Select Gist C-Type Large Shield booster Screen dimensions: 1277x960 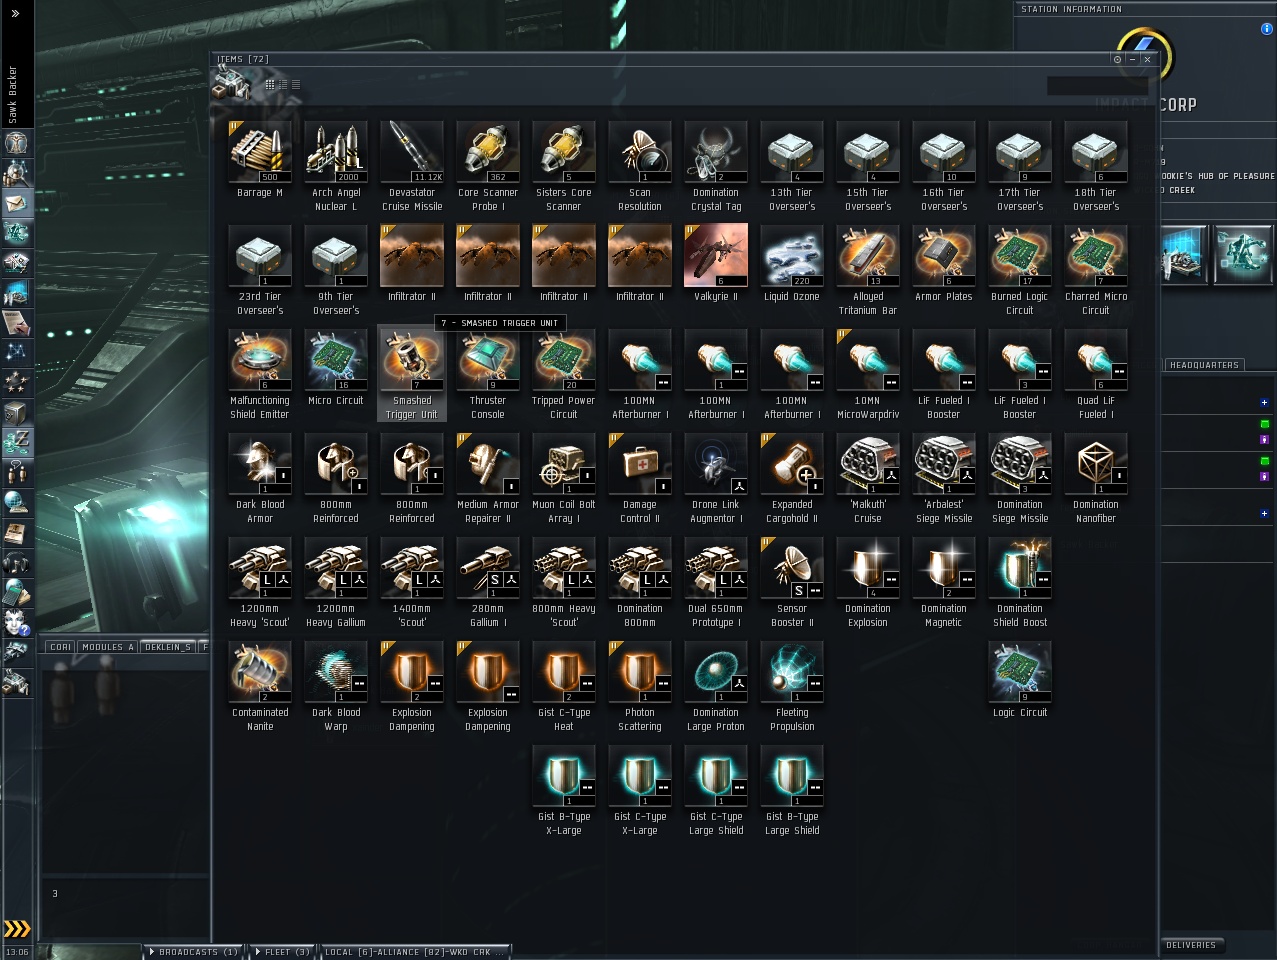[x=716, y=777]
